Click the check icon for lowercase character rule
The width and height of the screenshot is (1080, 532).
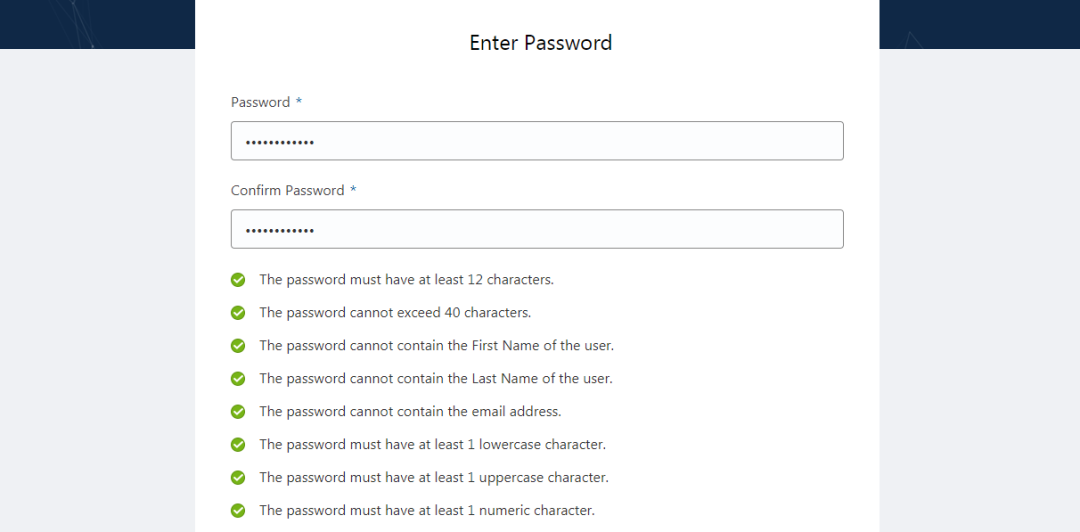click(238, 445)
